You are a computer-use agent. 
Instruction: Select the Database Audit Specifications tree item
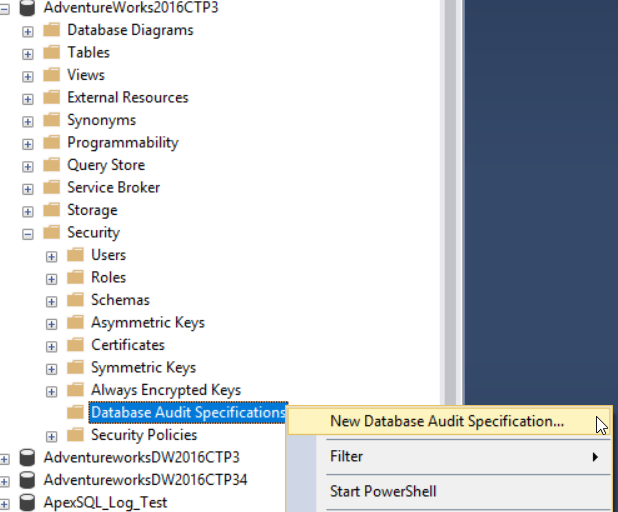pyautogui.click(x=187, y=413)
